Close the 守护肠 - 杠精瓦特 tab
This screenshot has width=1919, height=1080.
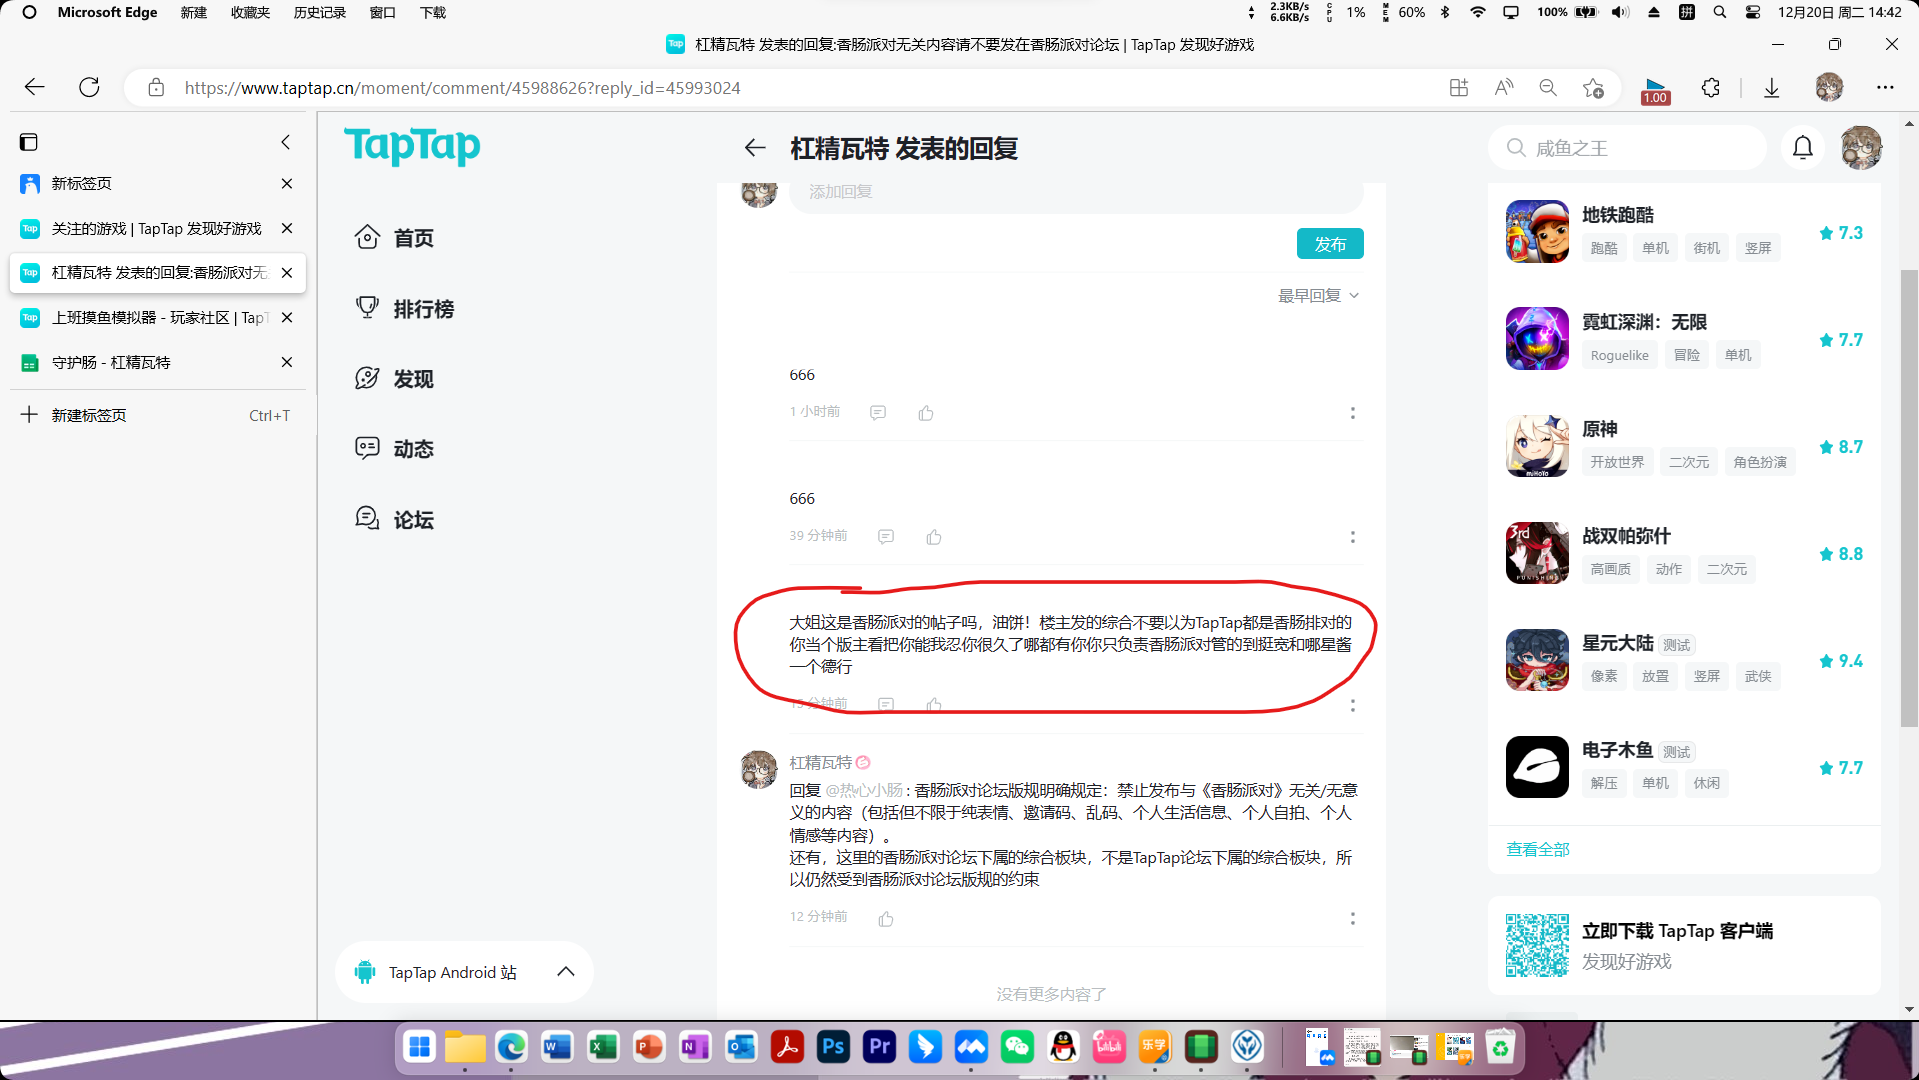click(x=287, y=363)
